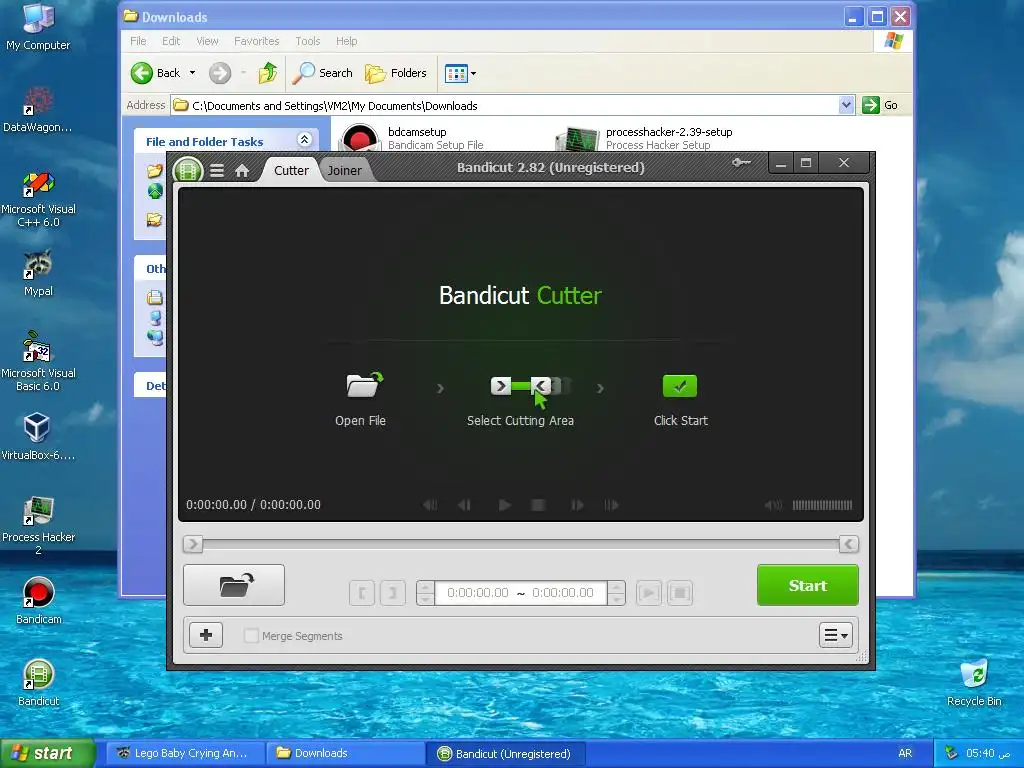Play the video in Bandicut player
Viewport: 1024px width, 768px height.
[x=504, y=505]
